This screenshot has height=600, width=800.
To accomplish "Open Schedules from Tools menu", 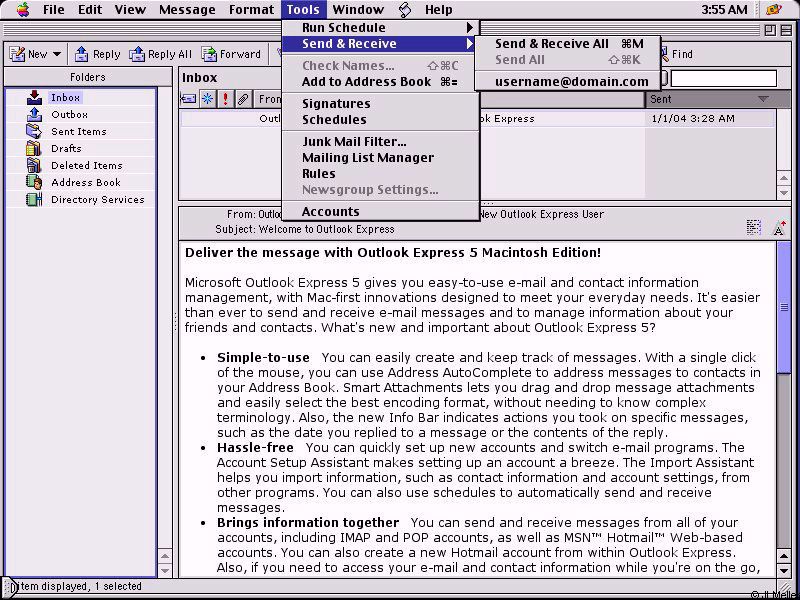I will point(380,120).
